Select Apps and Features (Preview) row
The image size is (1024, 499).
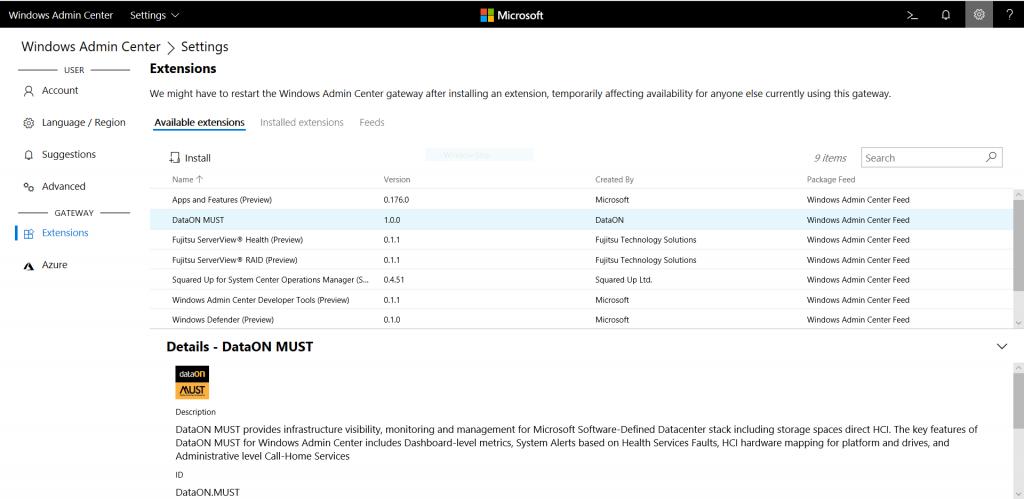click(x=581, y=200)
